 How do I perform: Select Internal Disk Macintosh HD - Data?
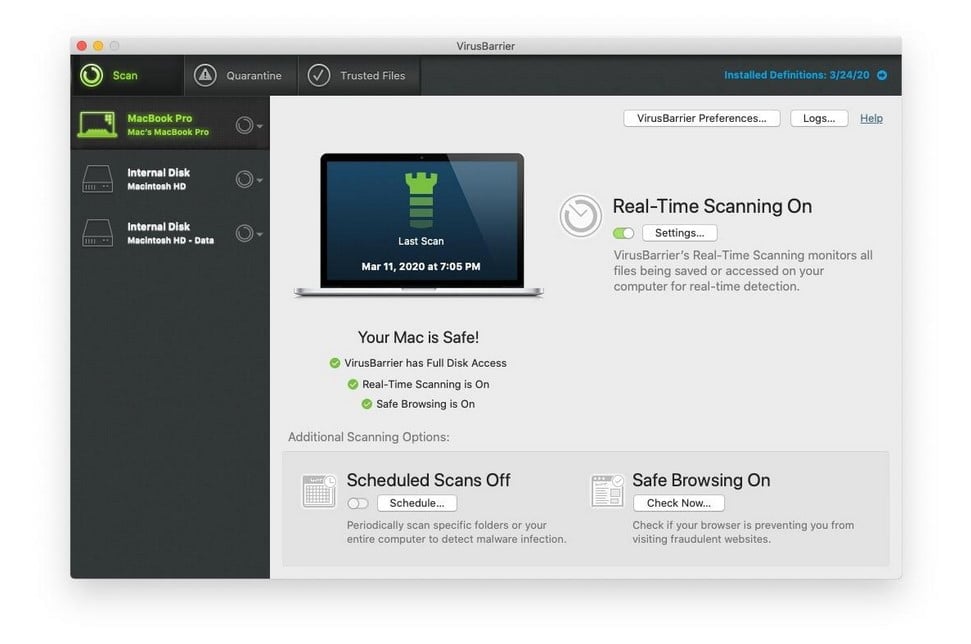pyautogui.click(x=170, y=233)
